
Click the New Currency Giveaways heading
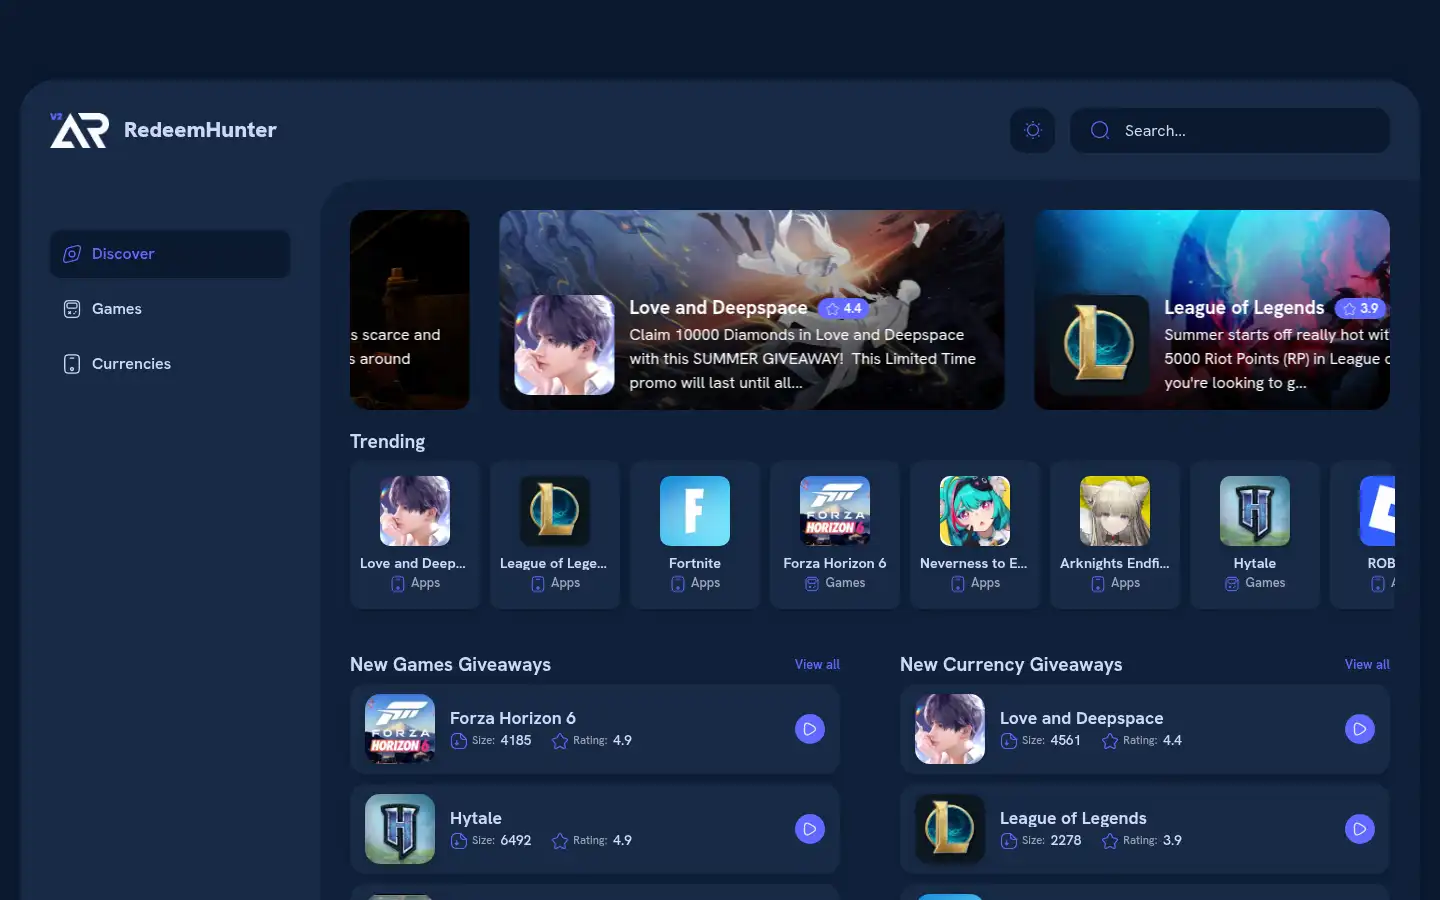tap(1011, 664)
